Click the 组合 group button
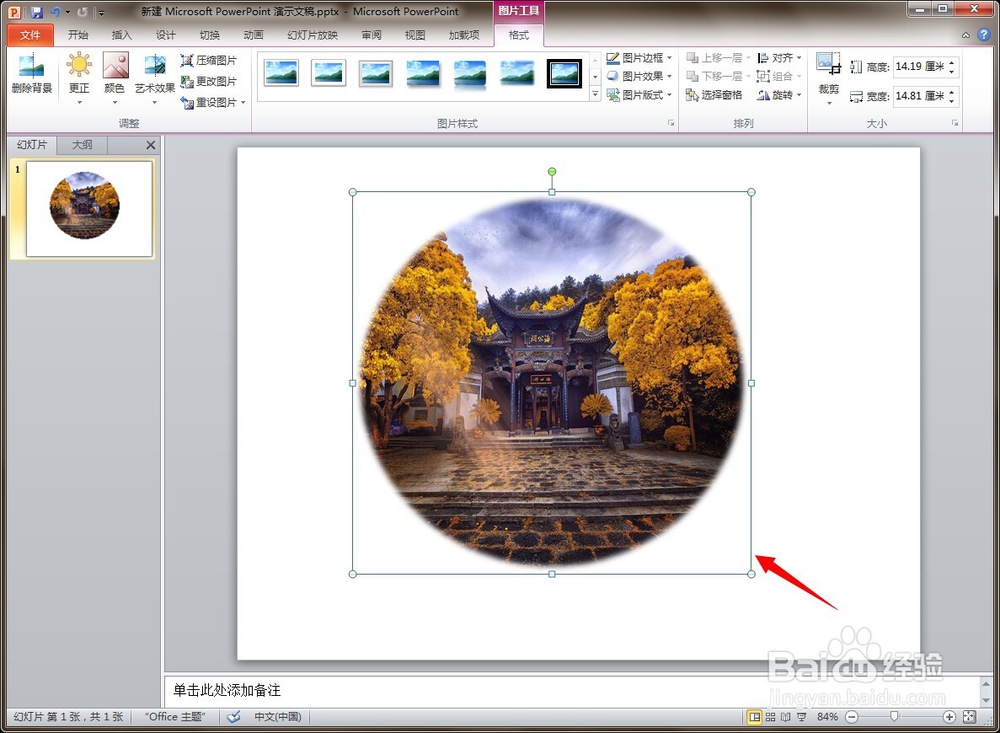The height and width of the screenshot is (733, 1000). click(779, 77)
